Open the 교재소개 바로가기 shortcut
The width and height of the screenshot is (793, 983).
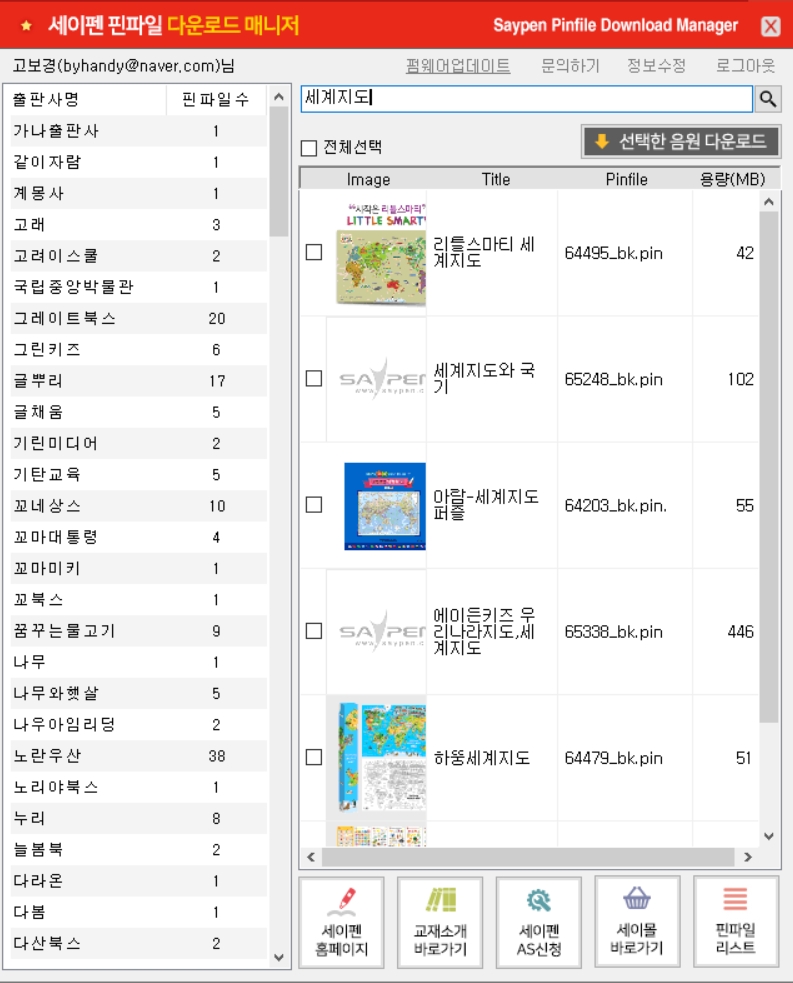440,923
